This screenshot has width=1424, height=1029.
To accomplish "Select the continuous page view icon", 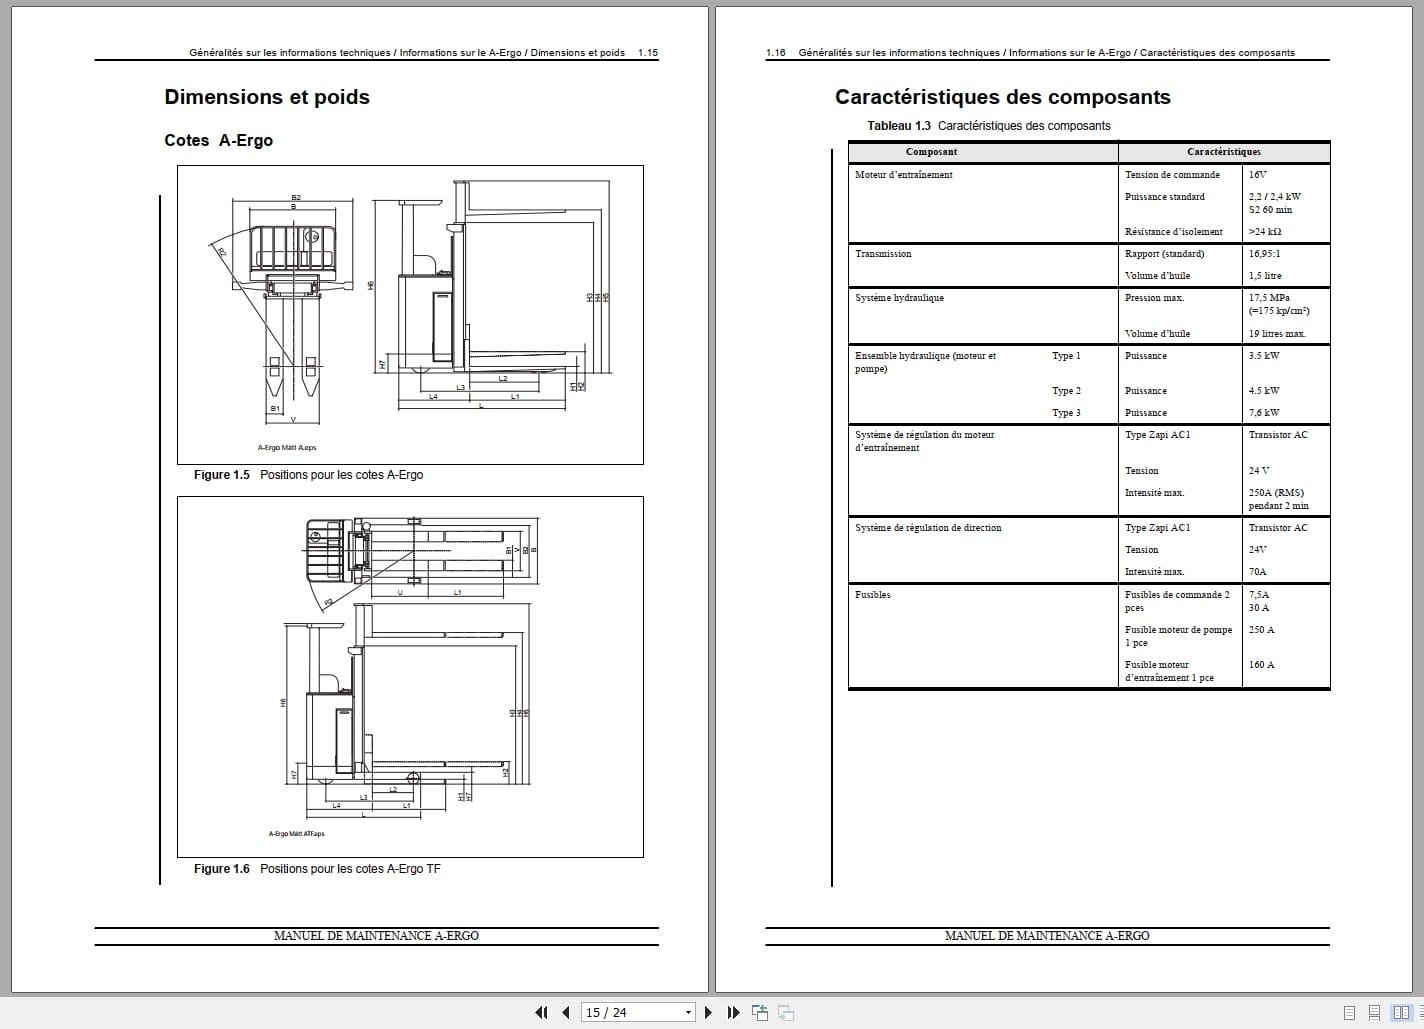I will coord(1374,1011).
